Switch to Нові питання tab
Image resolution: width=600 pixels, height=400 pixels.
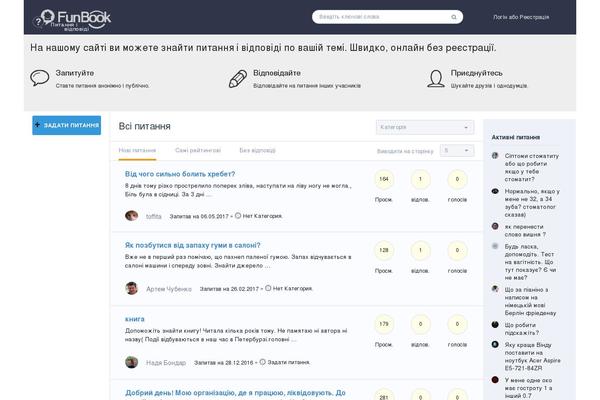tap(137, 150)
